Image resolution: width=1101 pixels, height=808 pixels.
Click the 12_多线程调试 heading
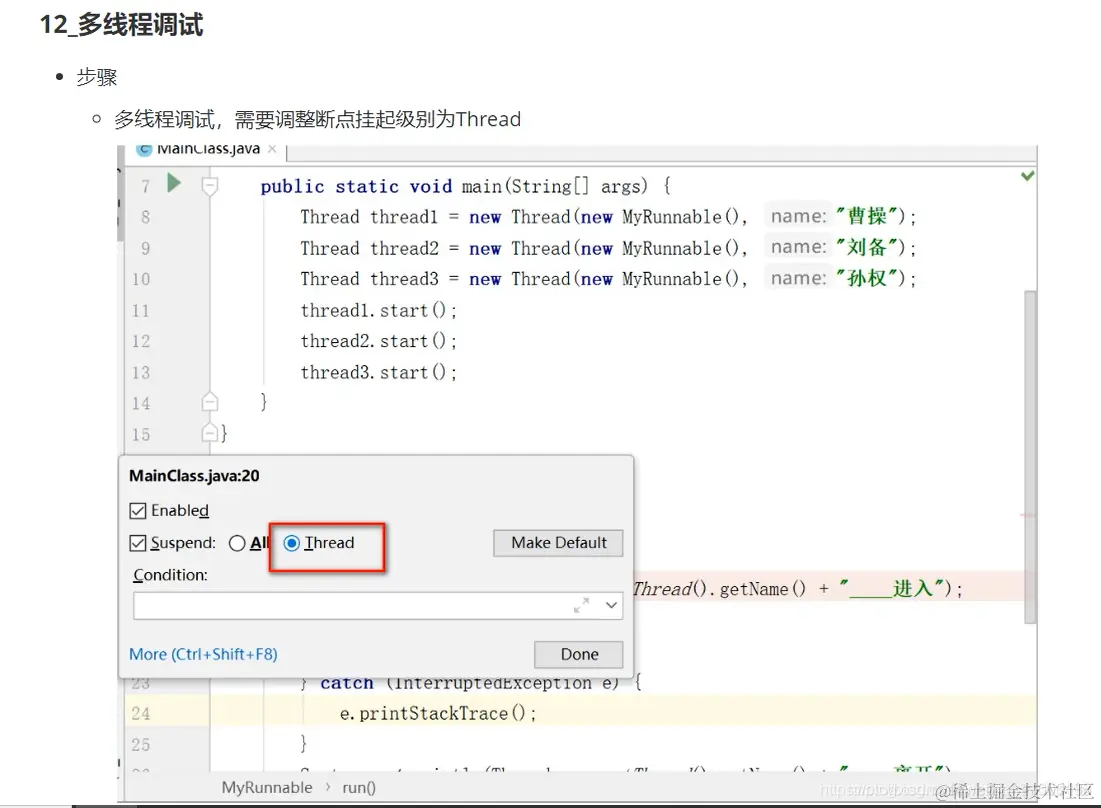click(x=121, y=25)
